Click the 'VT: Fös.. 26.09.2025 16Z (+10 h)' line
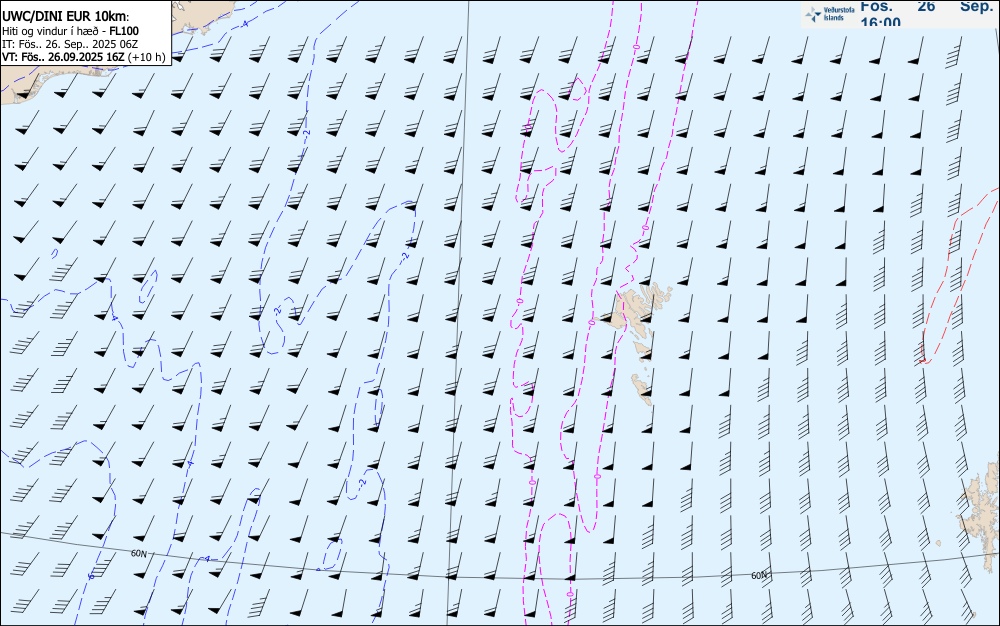The image size is (1000, 626). 84,57
